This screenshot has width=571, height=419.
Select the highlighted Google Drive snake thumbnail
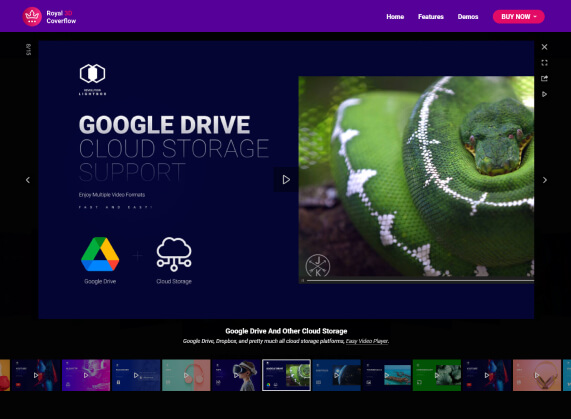pyautogui.click(x=286, y=375)
